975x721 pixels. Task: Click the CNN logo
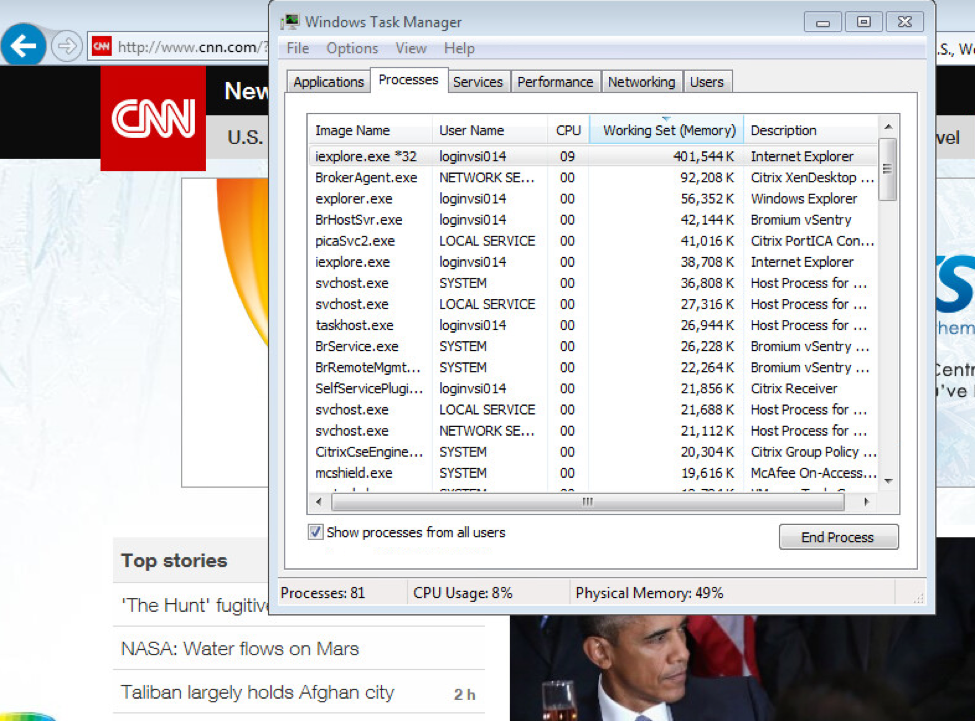click(x=152, y=120)
